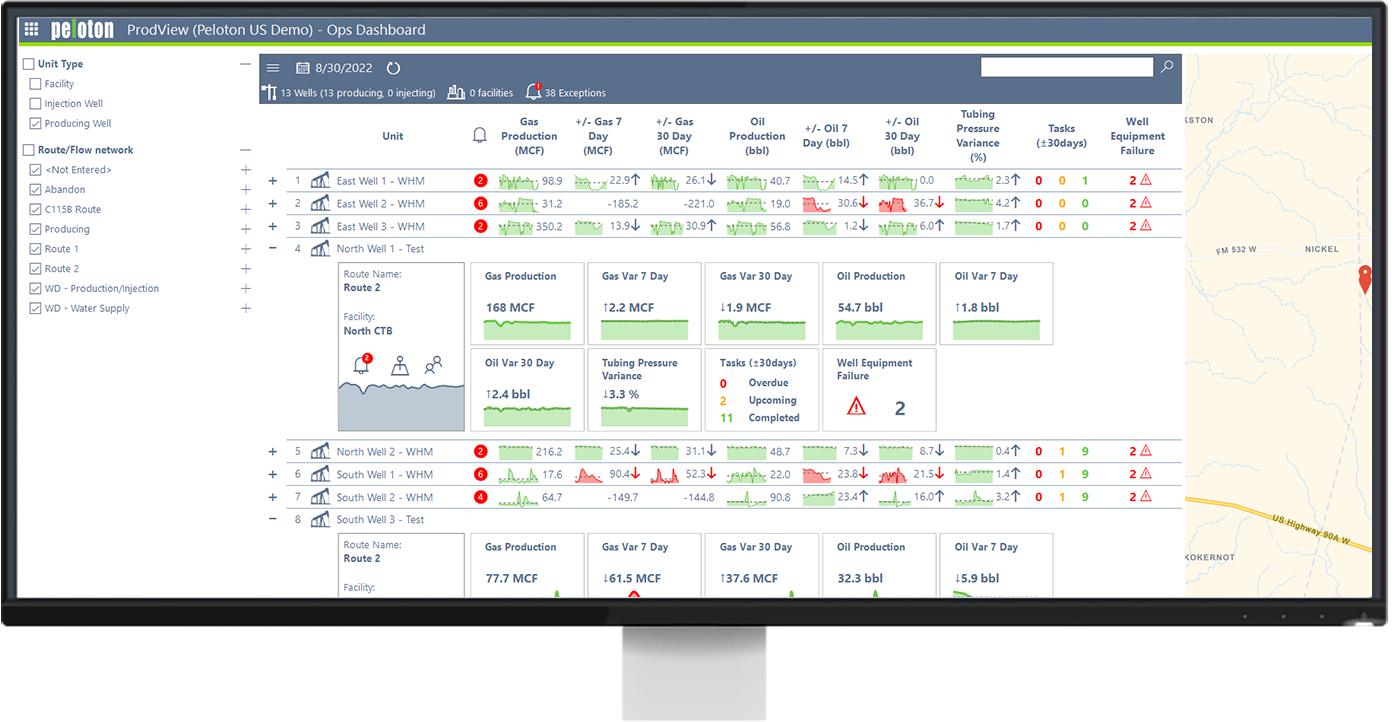
Task: Enable the Facility checkbox
Action: tap(36, 83)
